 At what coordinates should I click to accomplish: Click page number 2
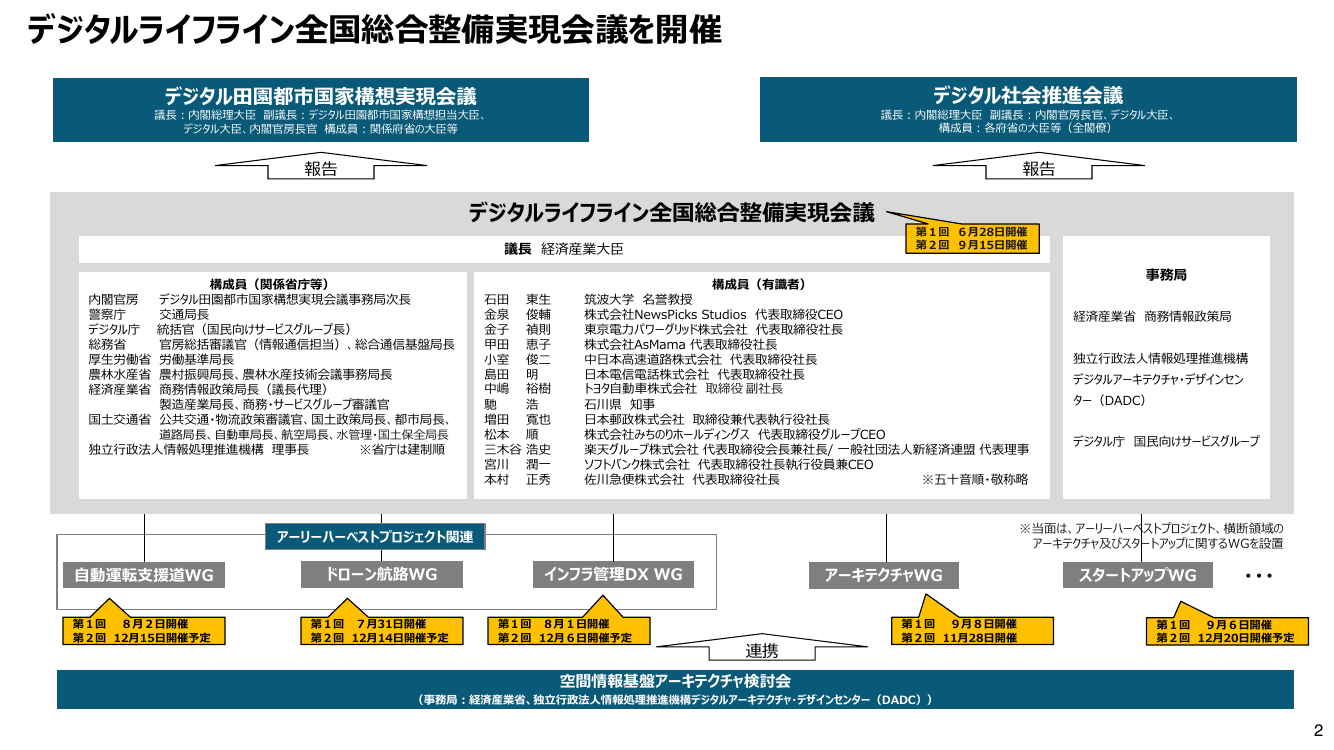1317,730
